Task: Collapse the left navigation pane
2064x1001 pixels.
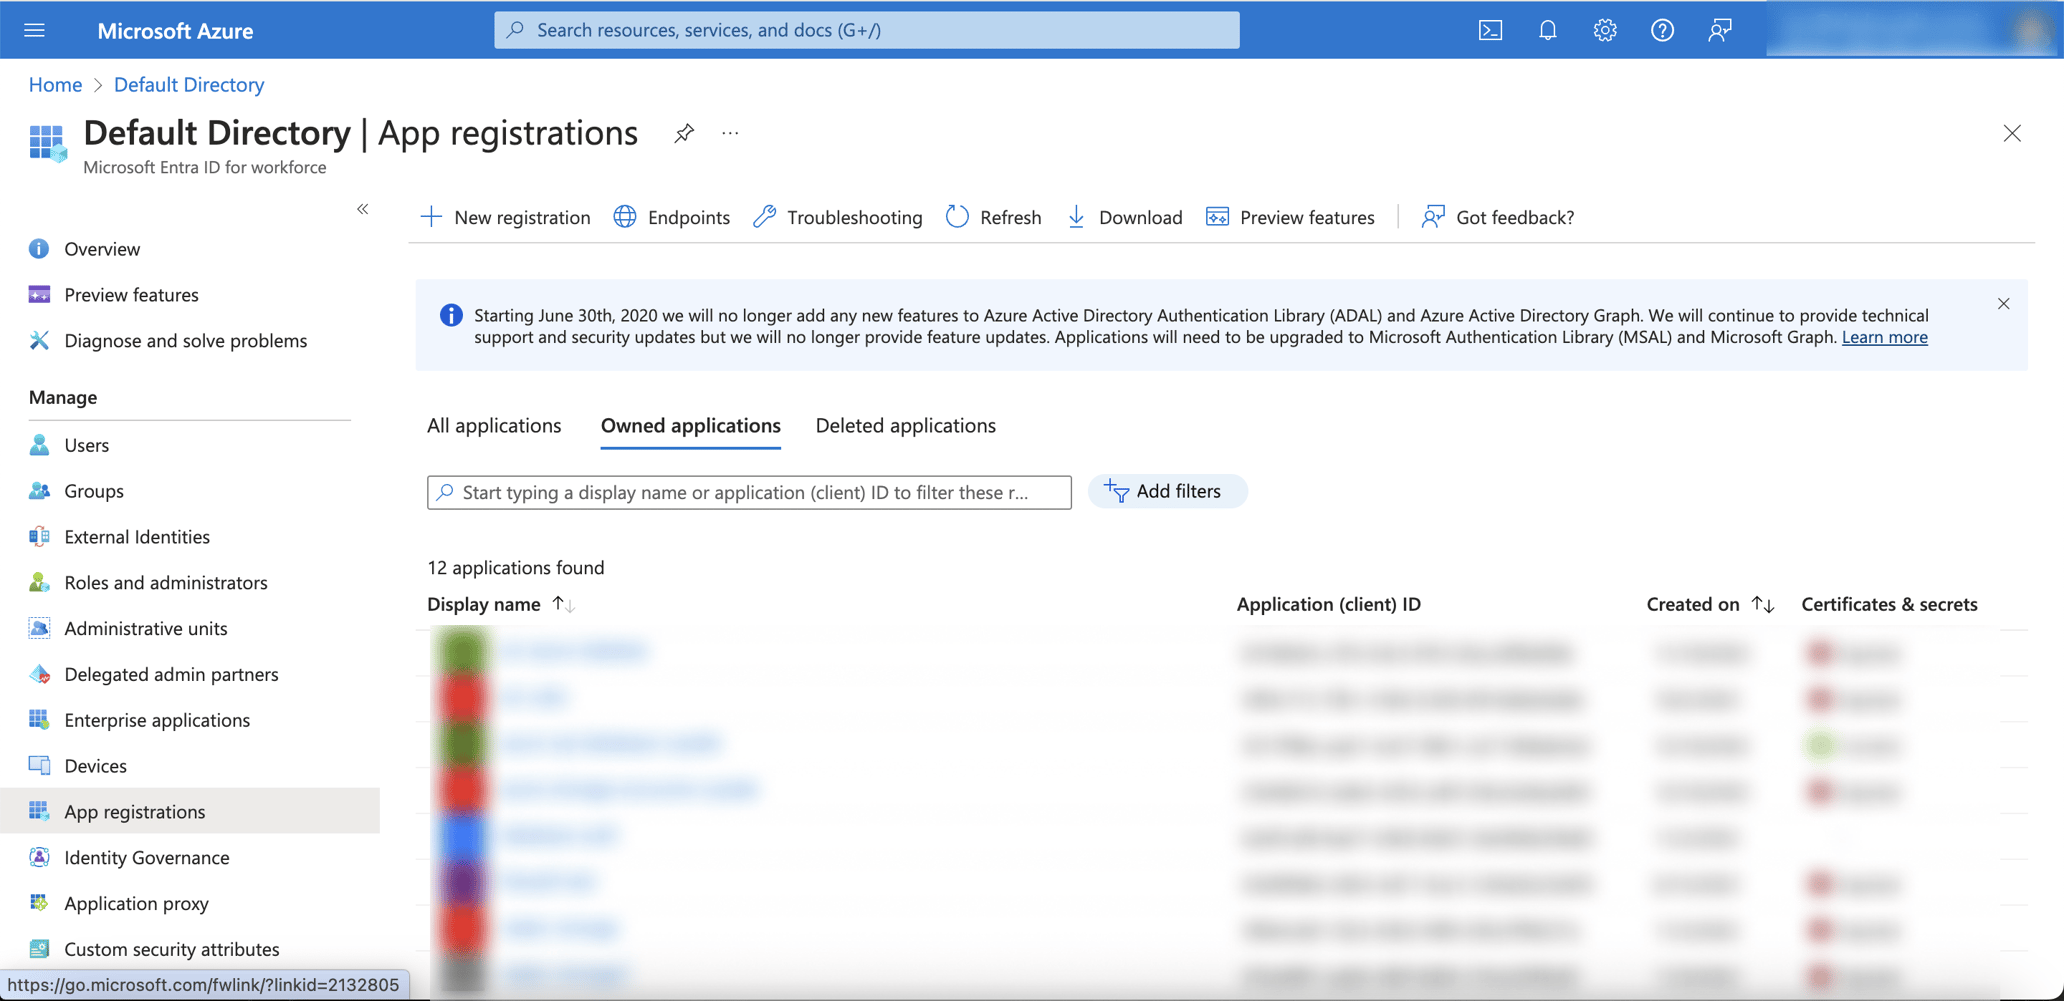Action: 362,209
